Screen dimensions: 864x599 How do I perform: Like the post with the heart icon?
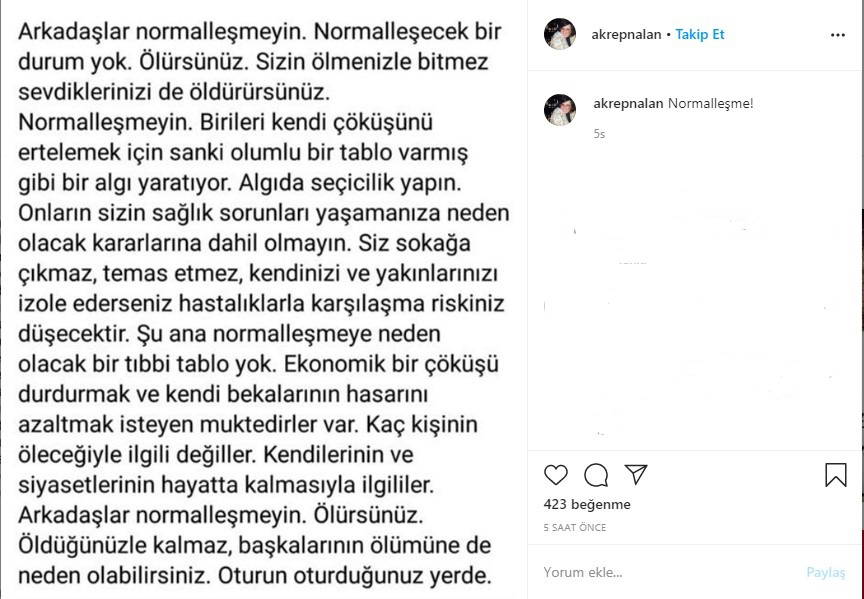pyautogui.click(x=556, y=475)
